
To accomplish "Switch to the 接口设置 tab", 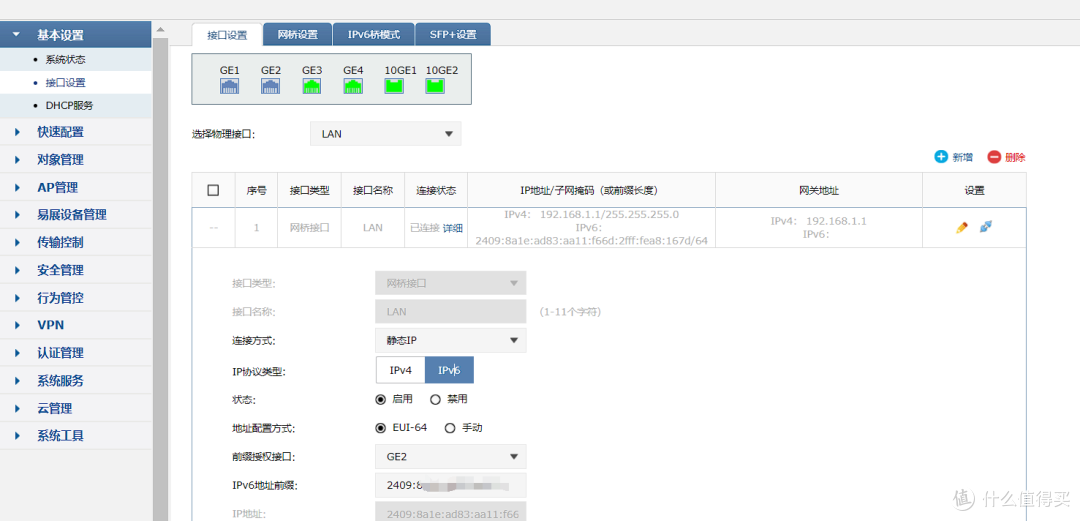I will pos(227,34).
